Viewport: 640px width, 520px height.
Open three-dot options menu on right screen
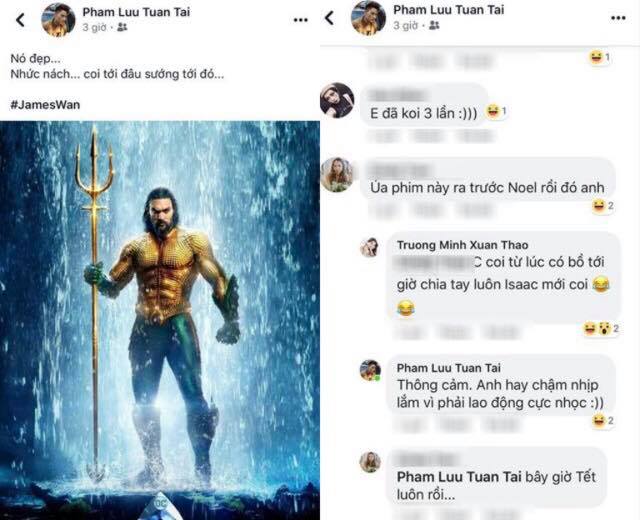[618, 18]
